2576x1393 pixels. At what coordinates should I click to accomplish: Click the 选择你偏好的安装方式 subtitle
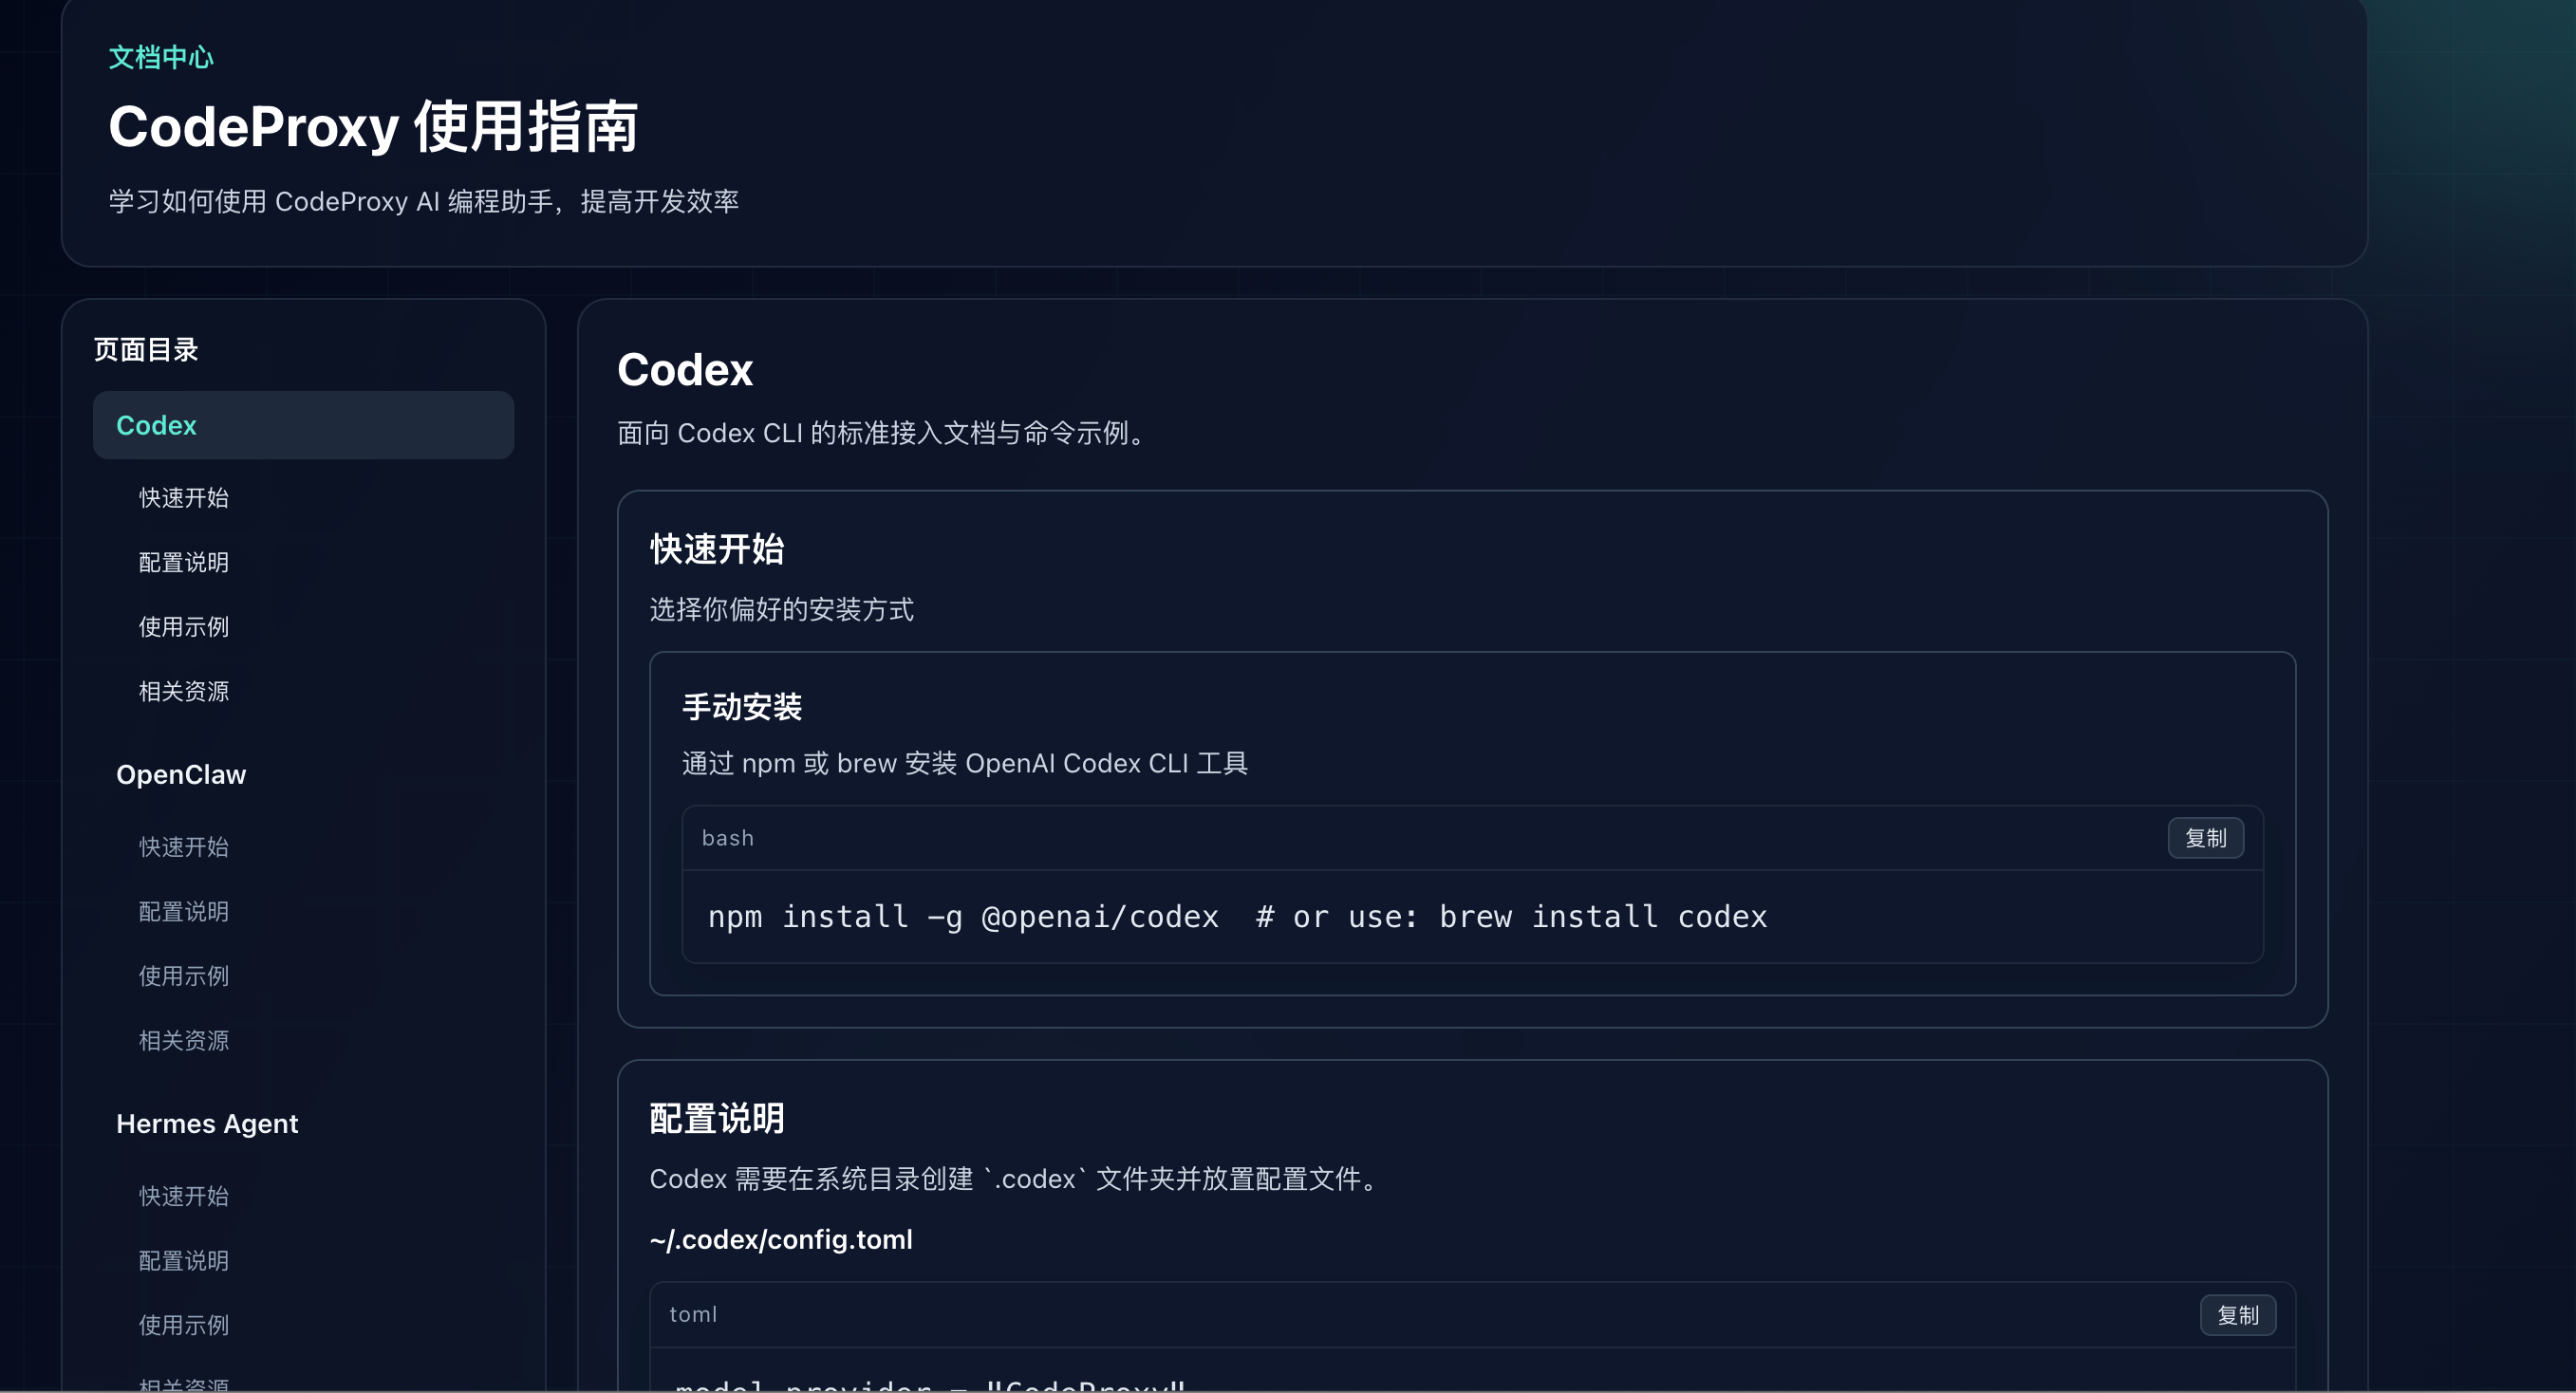(x=782, y=610)
